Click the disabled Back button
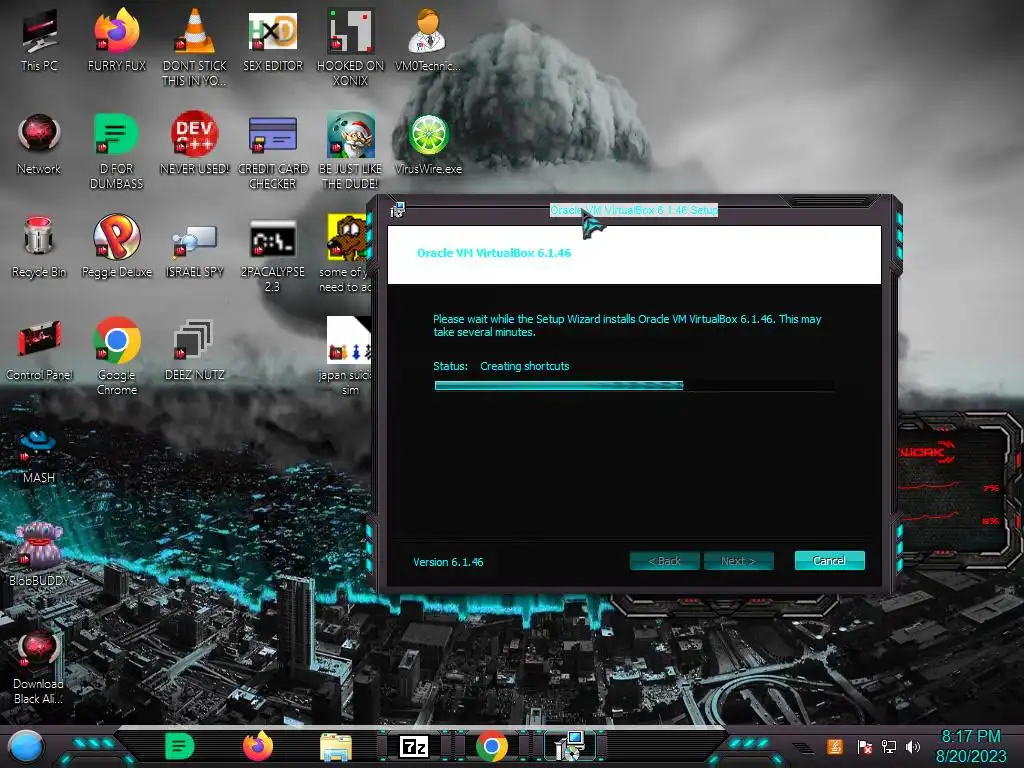This screenshot has height=768, width=1024. 665,560
